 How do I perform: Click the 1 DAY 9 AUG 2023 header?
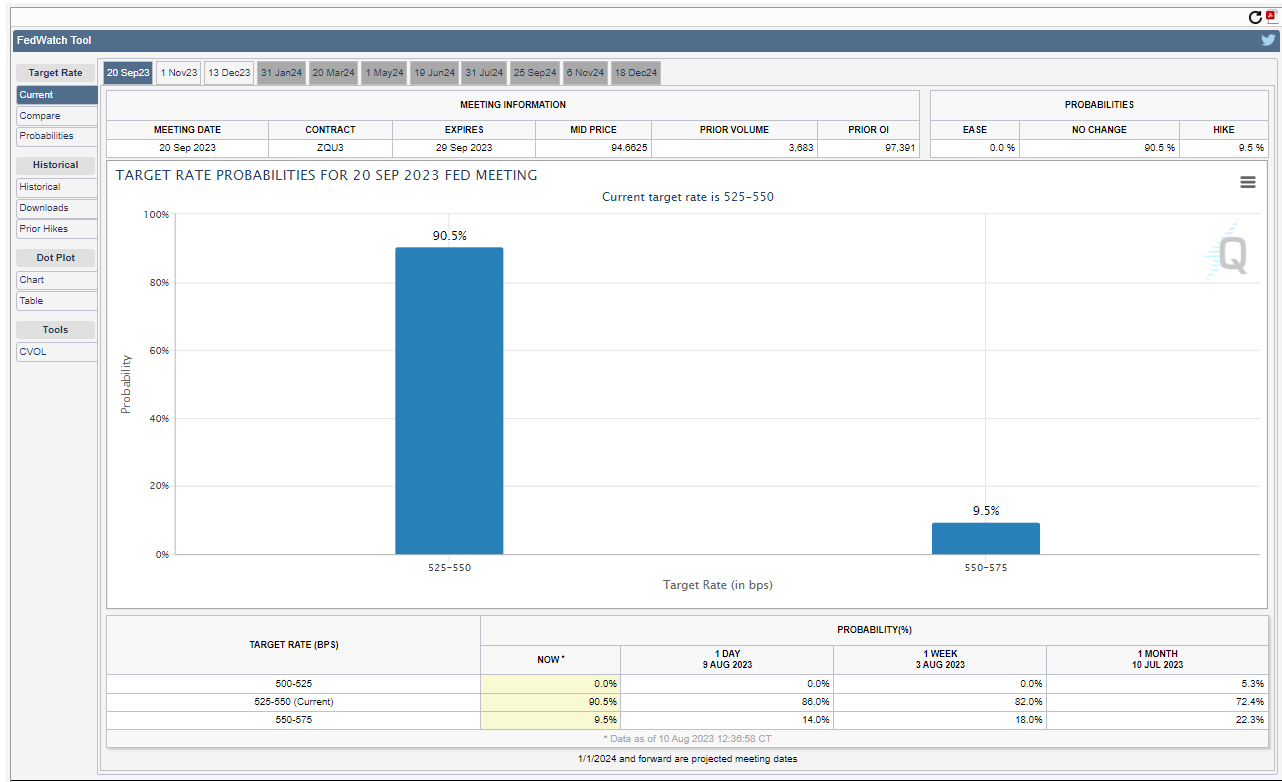[727, 660]
